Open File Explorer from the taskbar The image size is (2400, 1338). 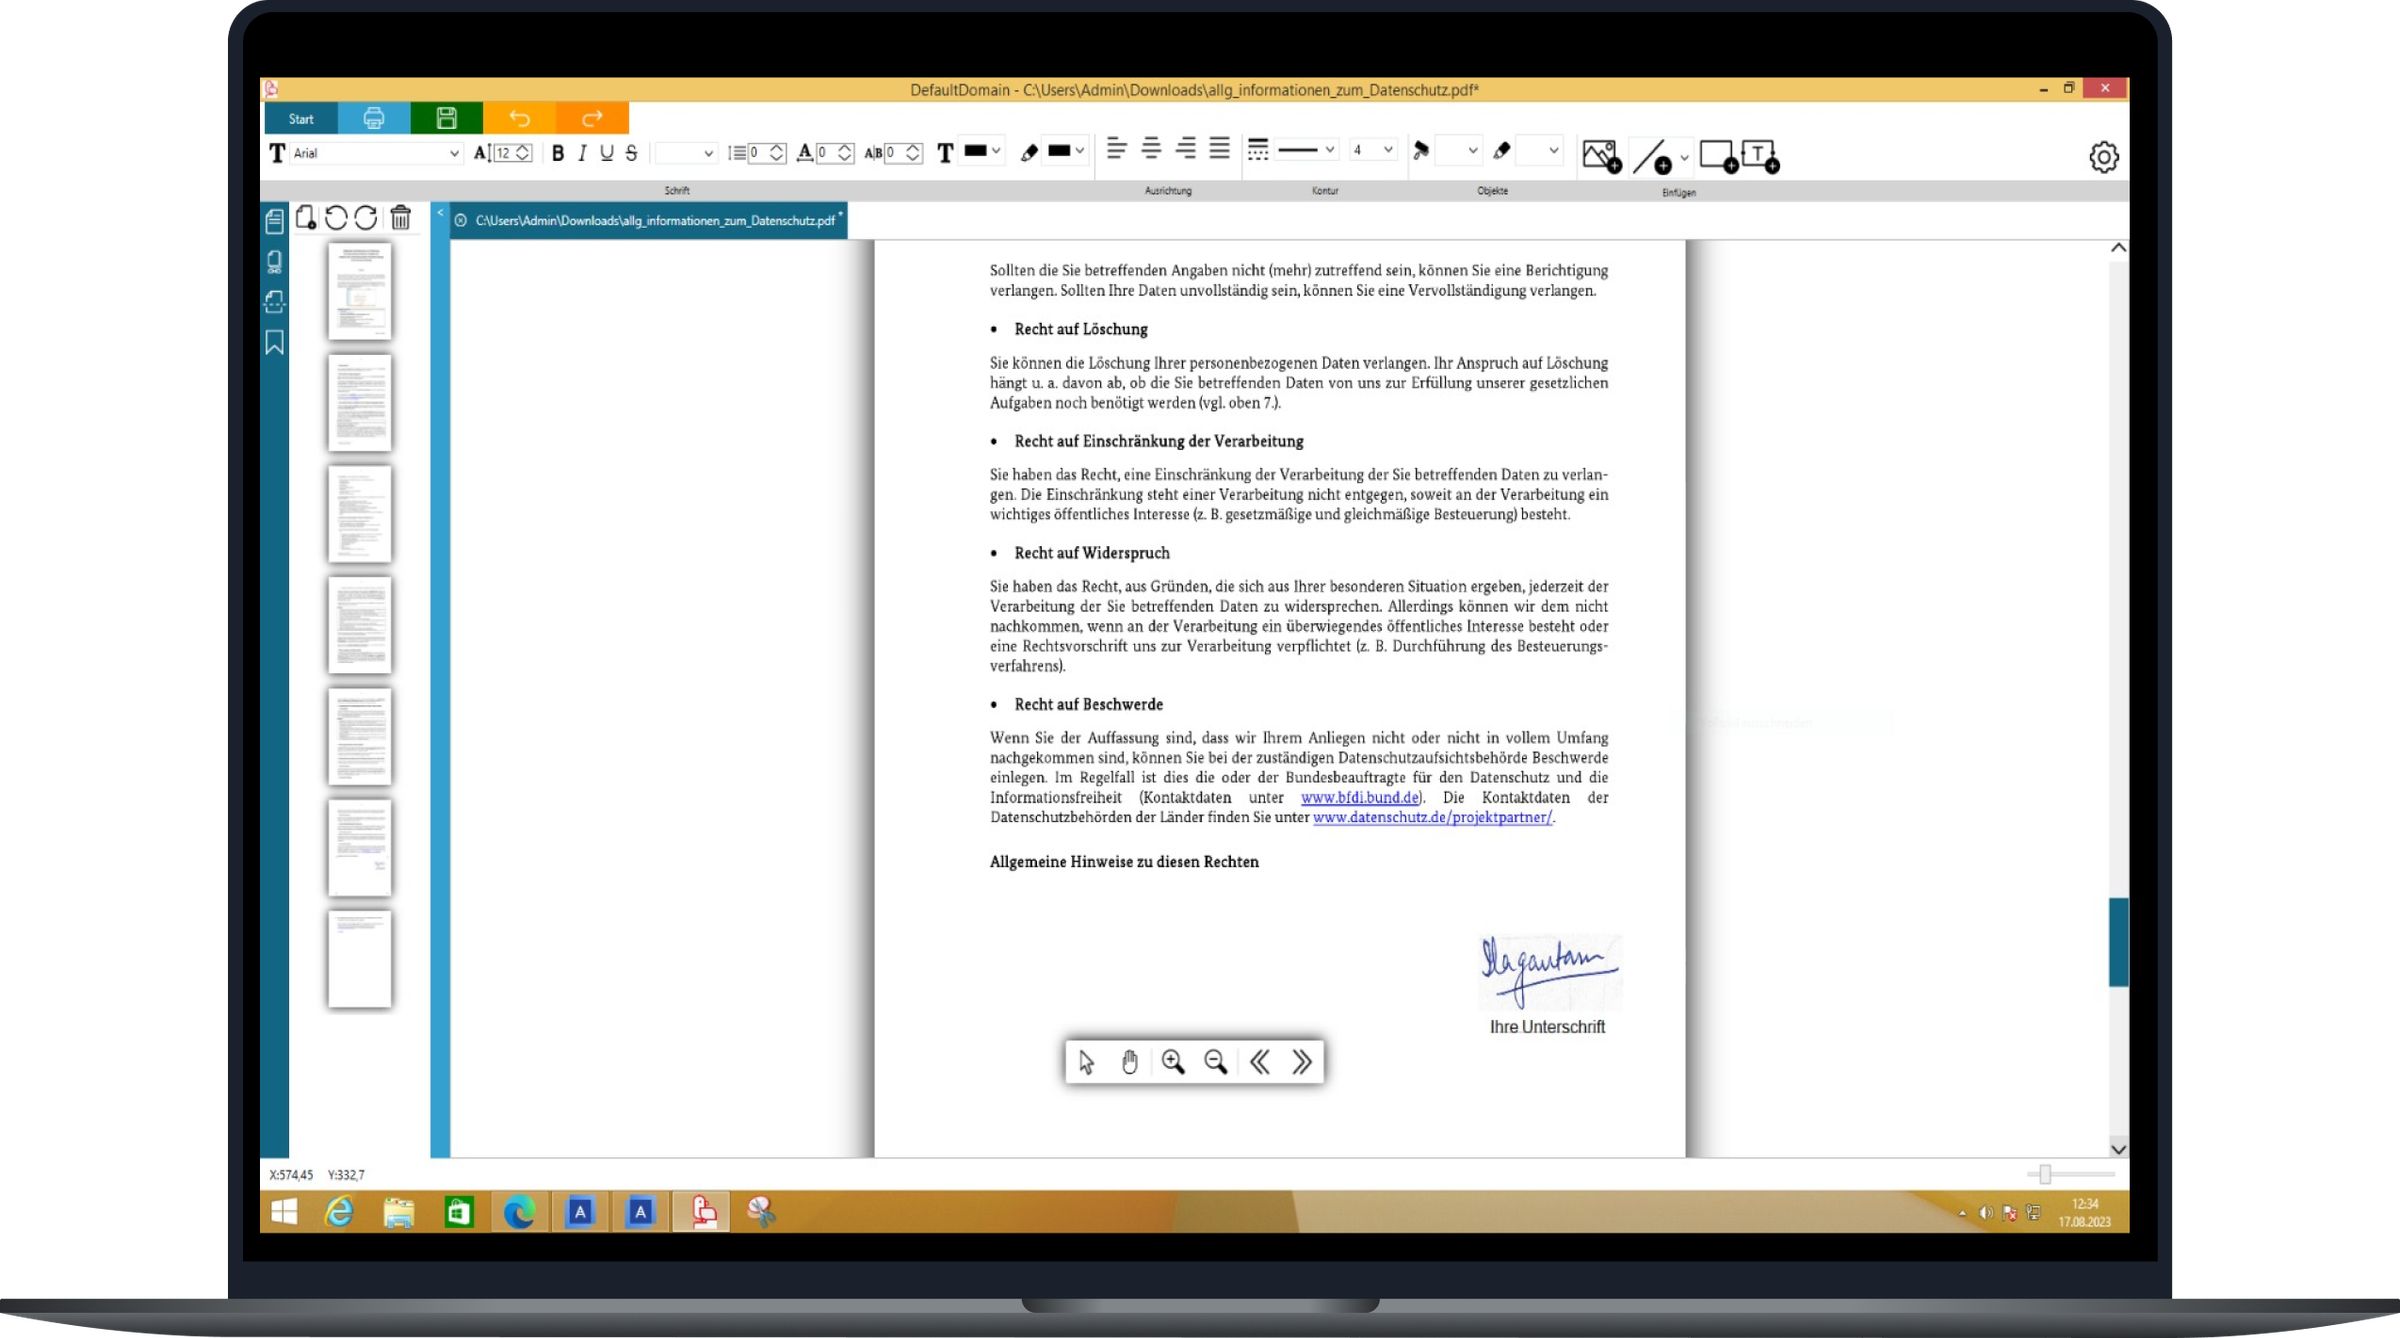click(x=399, y=1212)
